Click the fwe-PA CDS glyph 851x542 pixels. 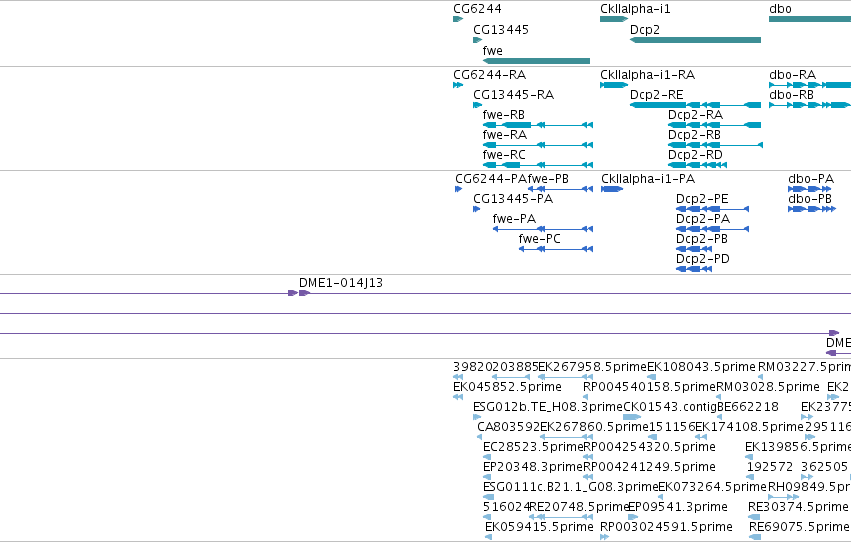[x=543, y=229]
